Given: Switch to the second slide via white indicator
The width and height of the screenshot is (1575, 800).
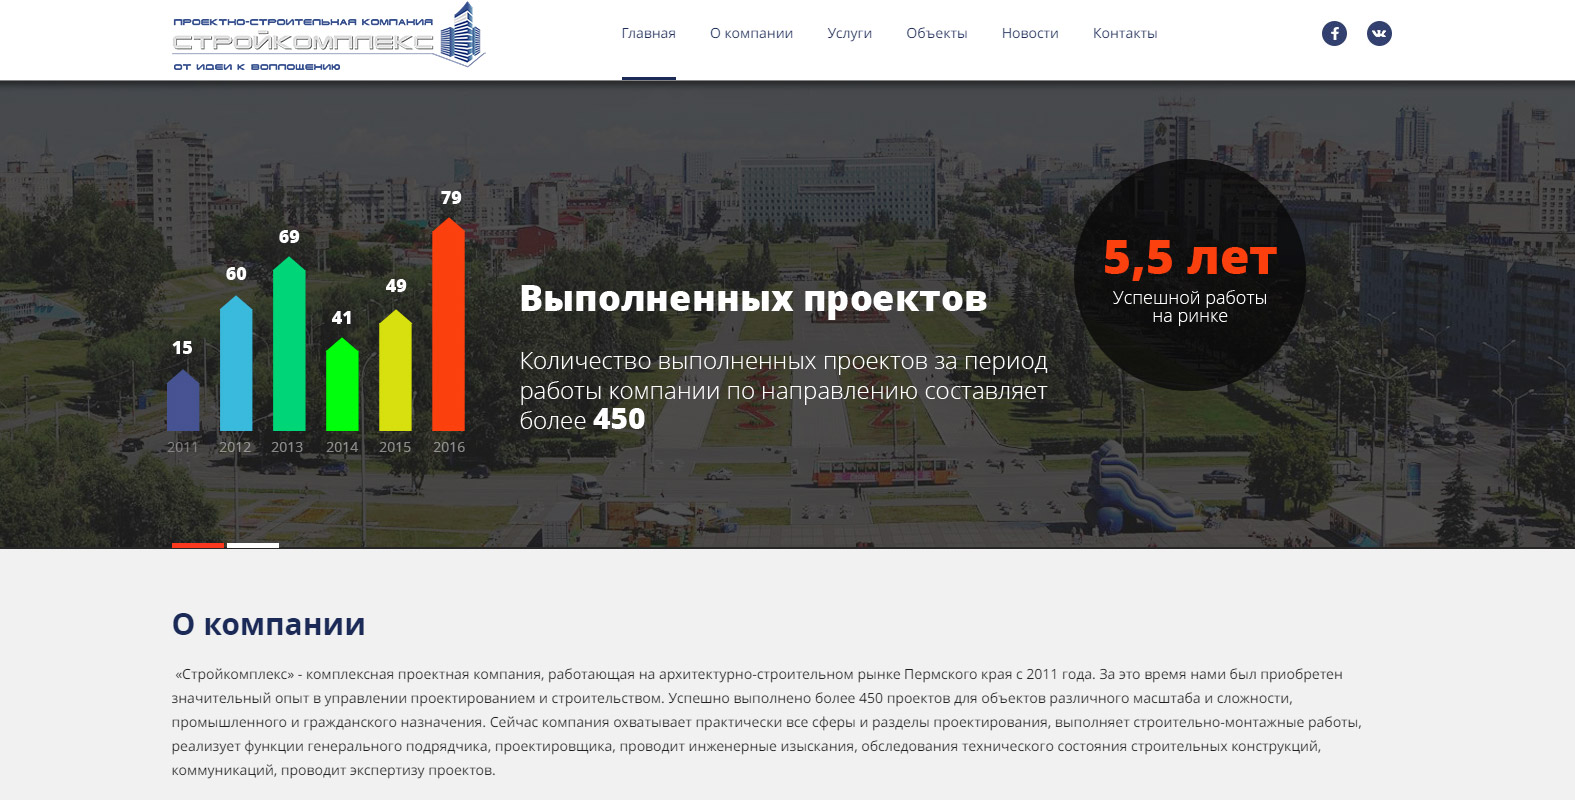Looking at the screenshot, I should [253, 545].
